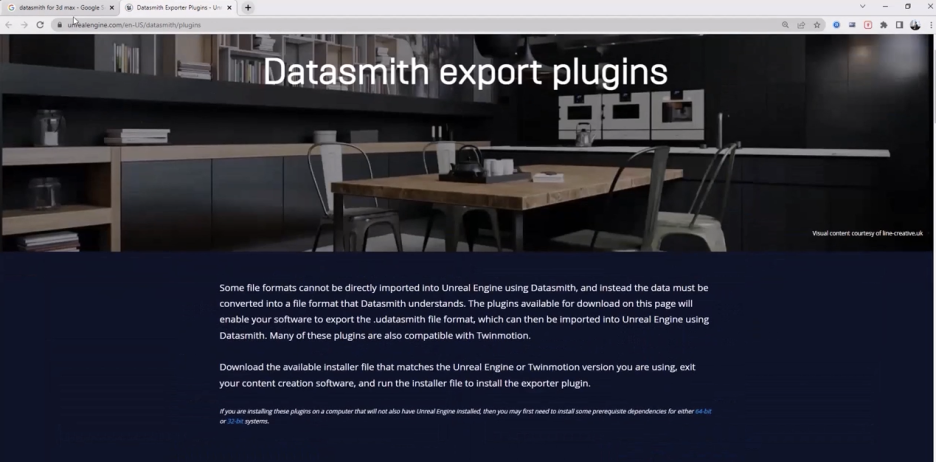Open the 64-bit prerequisites link
The width and height of the screenshot is (936, 462).
coord(703,411)
